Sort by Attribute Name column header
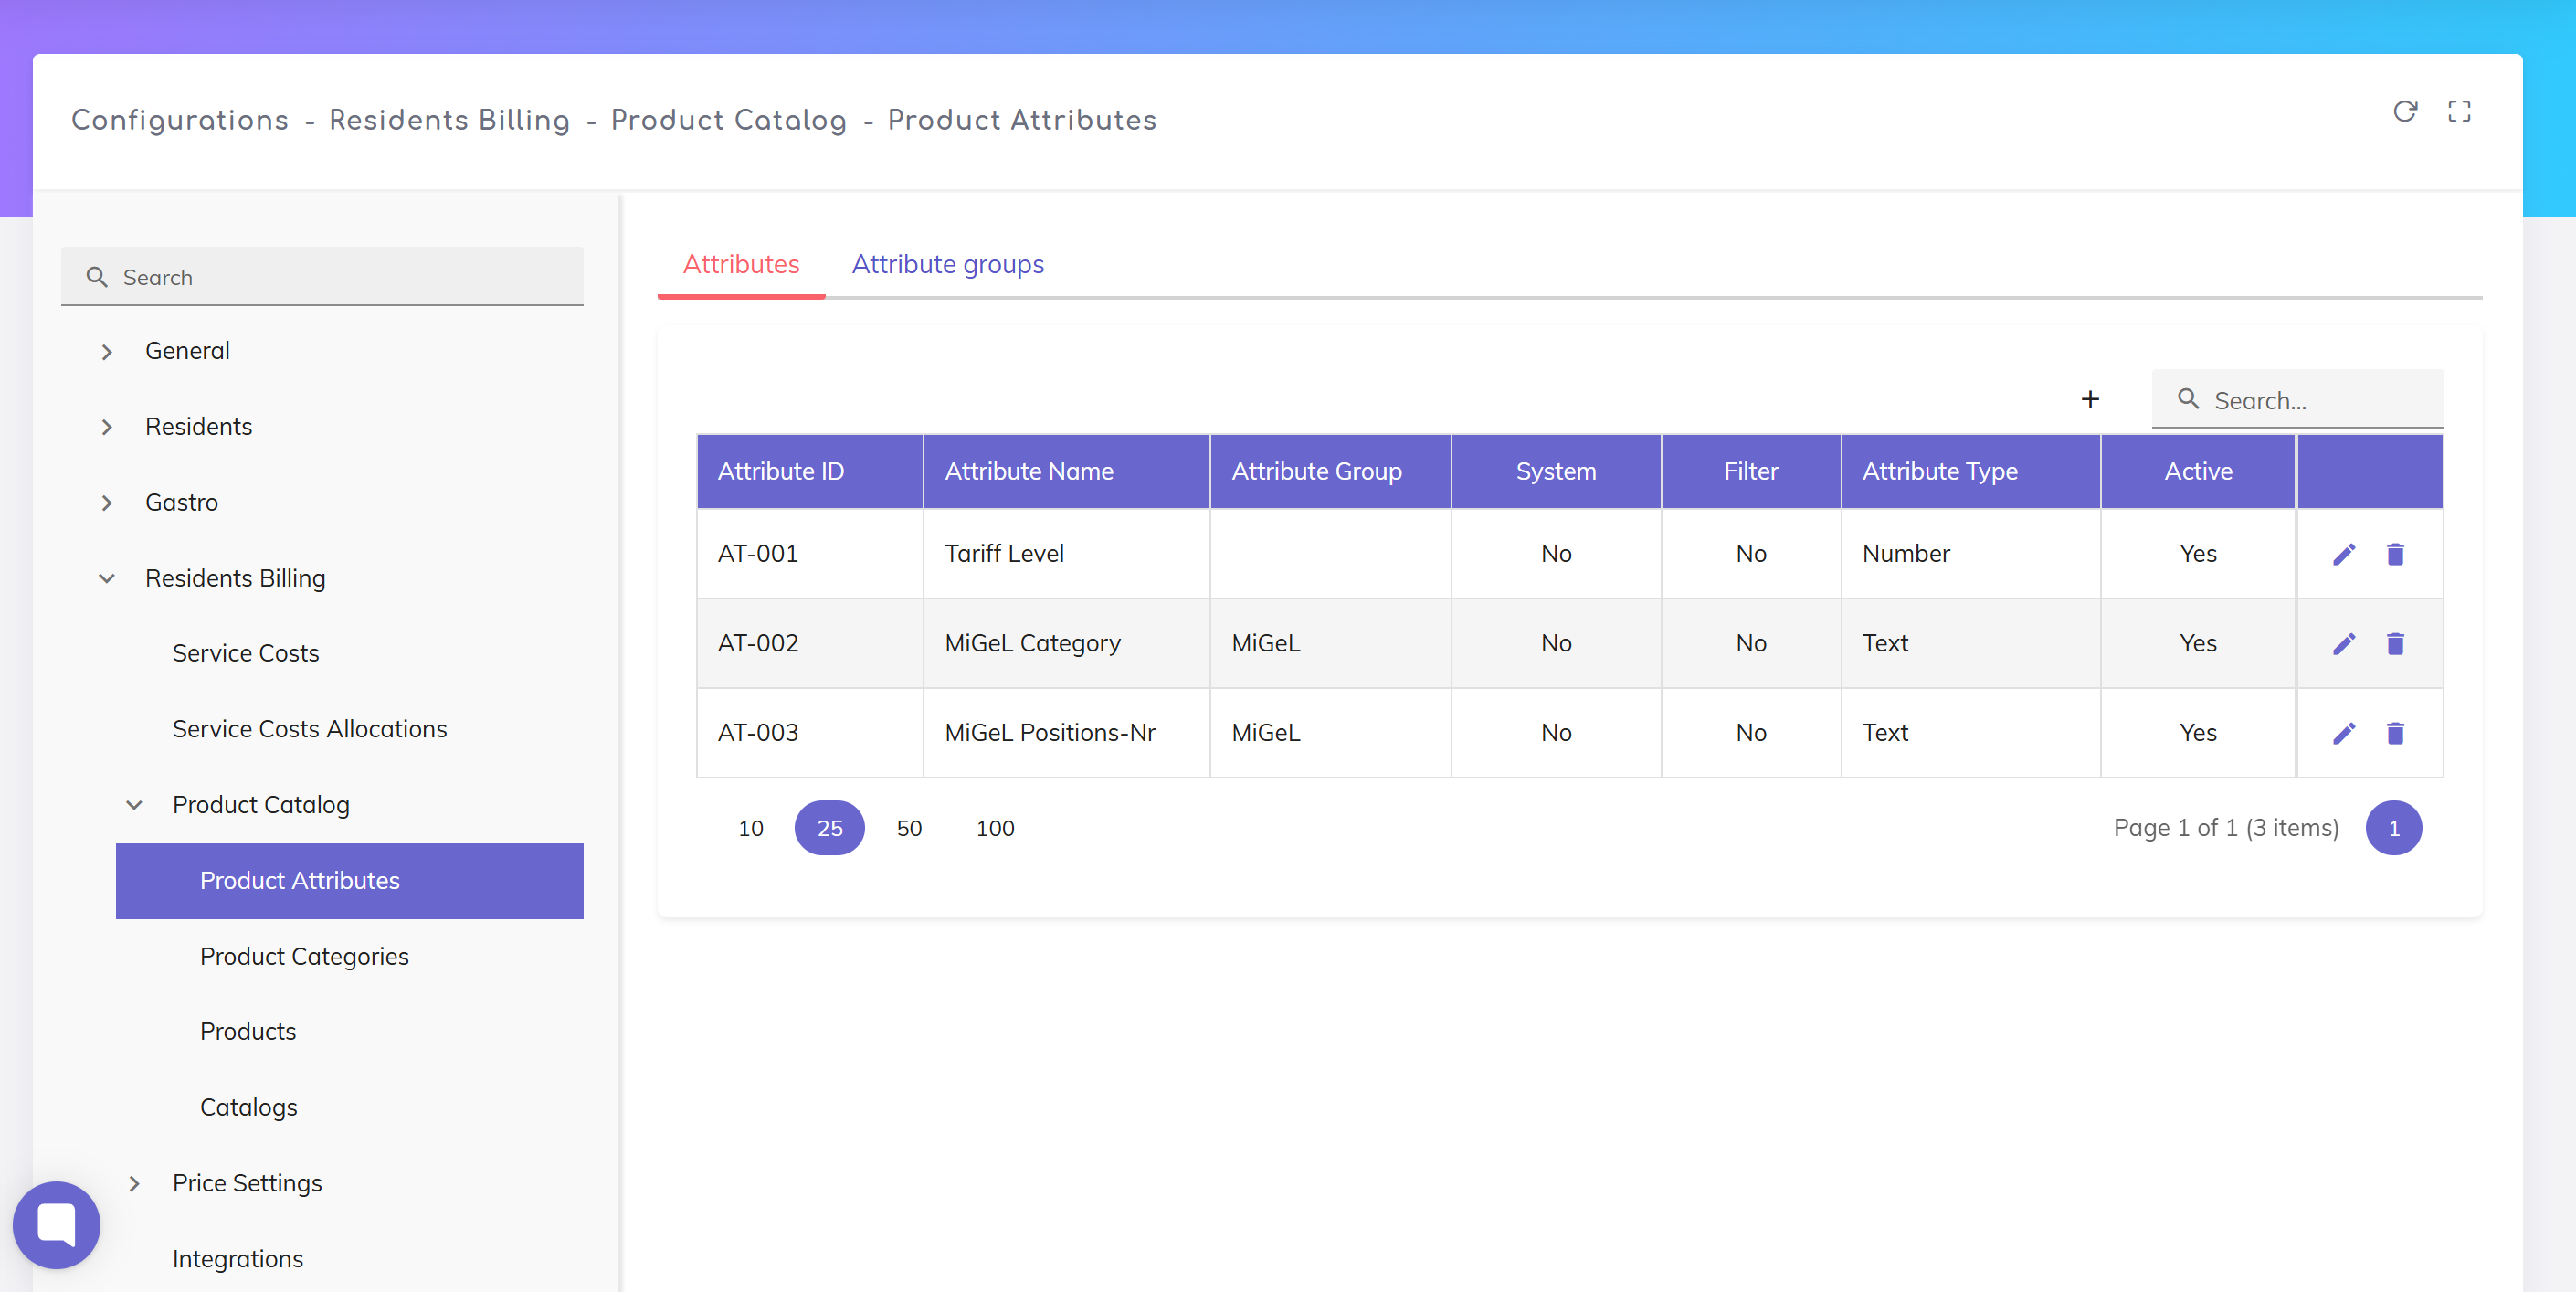The width and height of the screenshot is (2576, 1292). coord(1028,471)
